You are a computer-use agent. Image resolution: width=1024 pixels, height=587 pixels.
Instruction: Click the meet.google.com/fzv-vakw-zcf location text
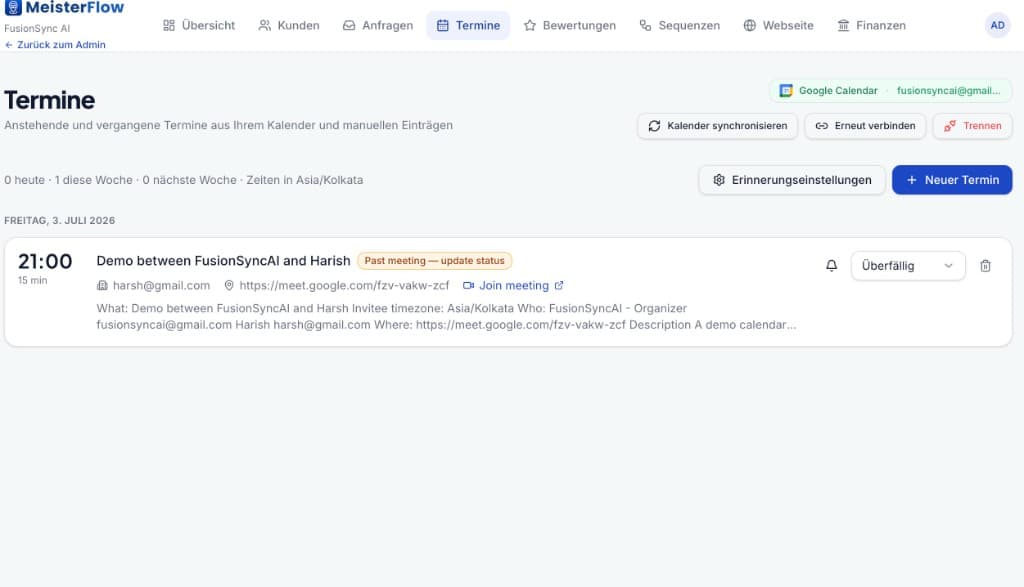point(344,285)
